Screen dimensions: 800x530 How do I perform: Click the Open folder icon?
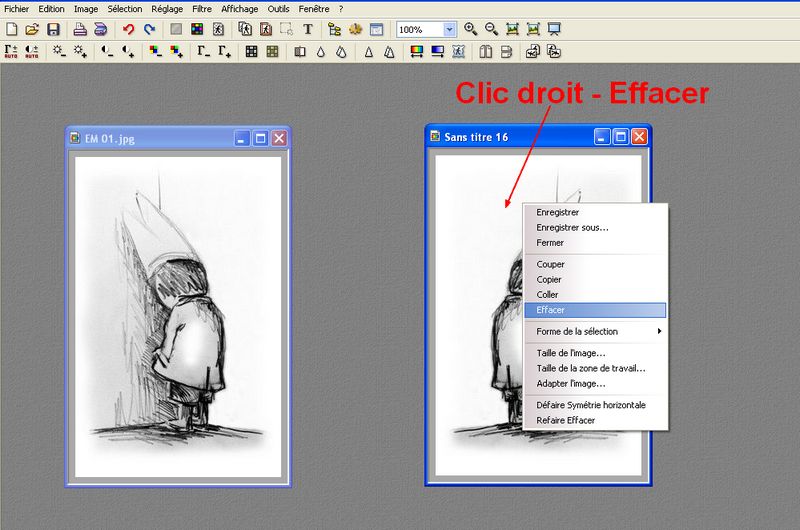(x=32, y=30)
